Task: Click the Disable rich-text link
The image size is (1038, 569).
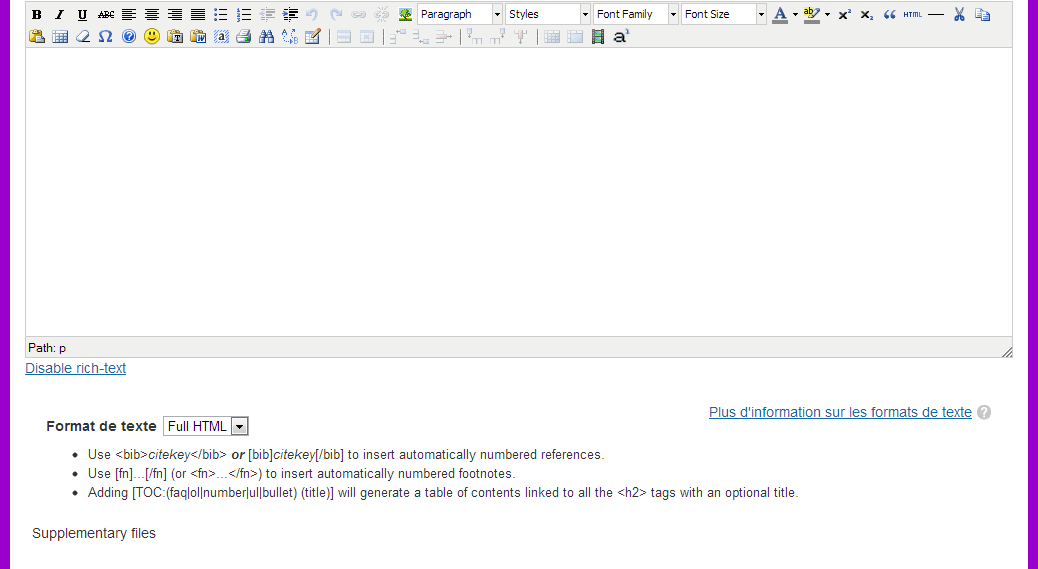Action: point(76,369)
